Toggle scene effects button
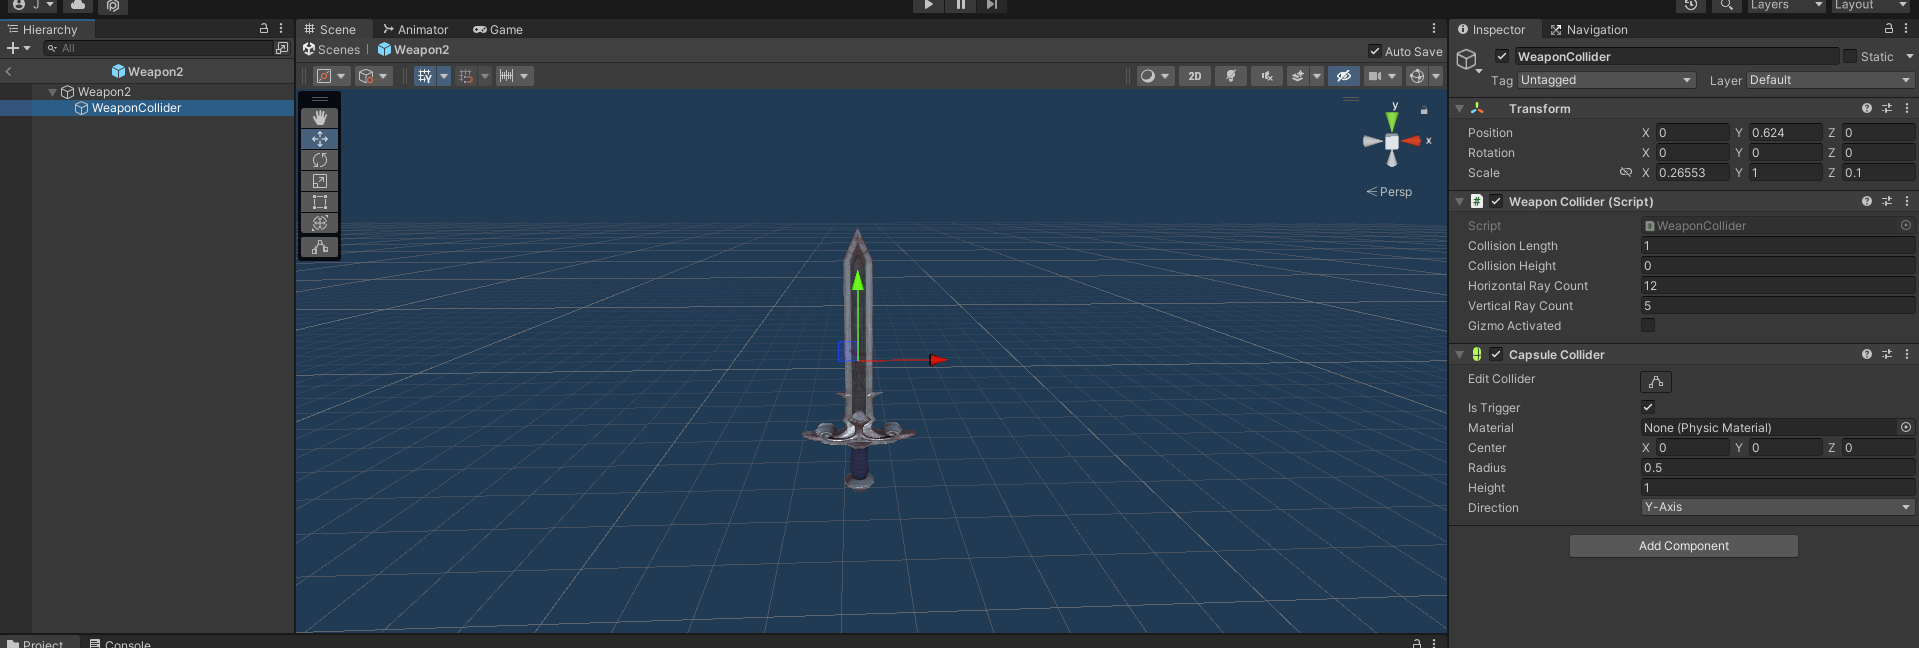This screenshot has width=1919, height=648. [1298, 76]
